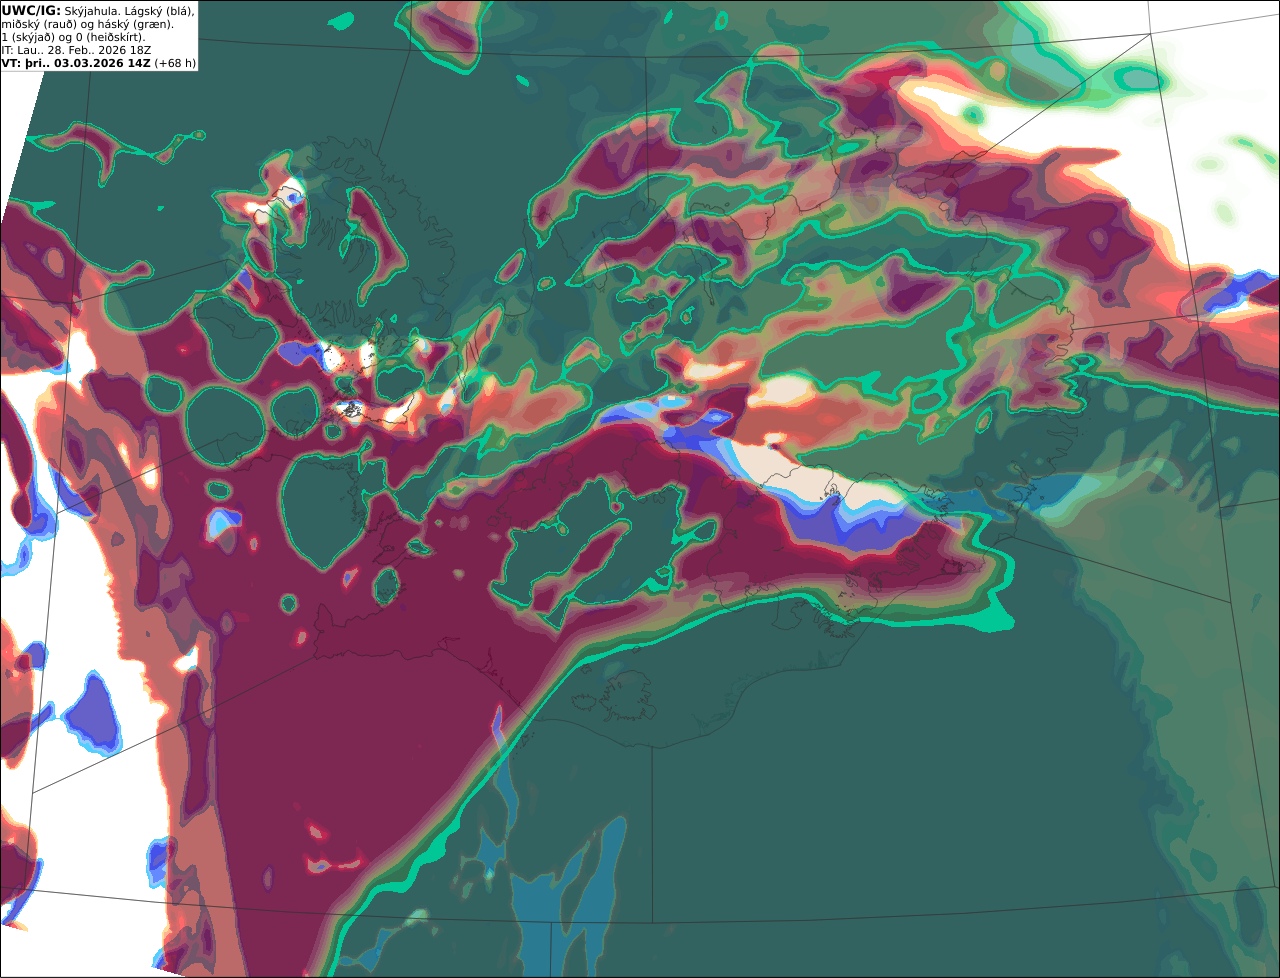The height and width of the screenshot is (978, 1280).
Task: Click the bold 'UWC/IG:' label
Action: tap(31, 11)
